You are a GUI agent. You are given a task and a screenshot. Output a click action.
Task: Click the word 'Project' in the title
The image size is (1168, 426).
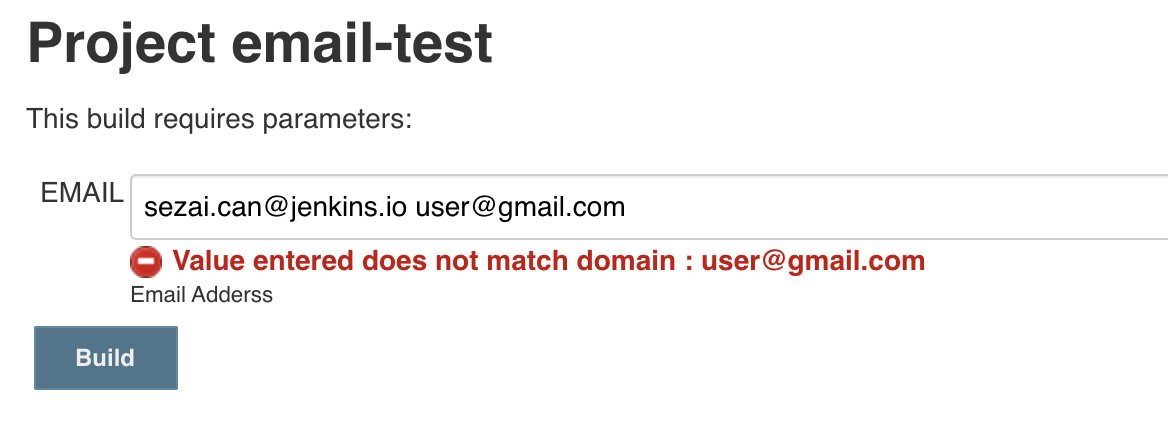tap(121, 43)
